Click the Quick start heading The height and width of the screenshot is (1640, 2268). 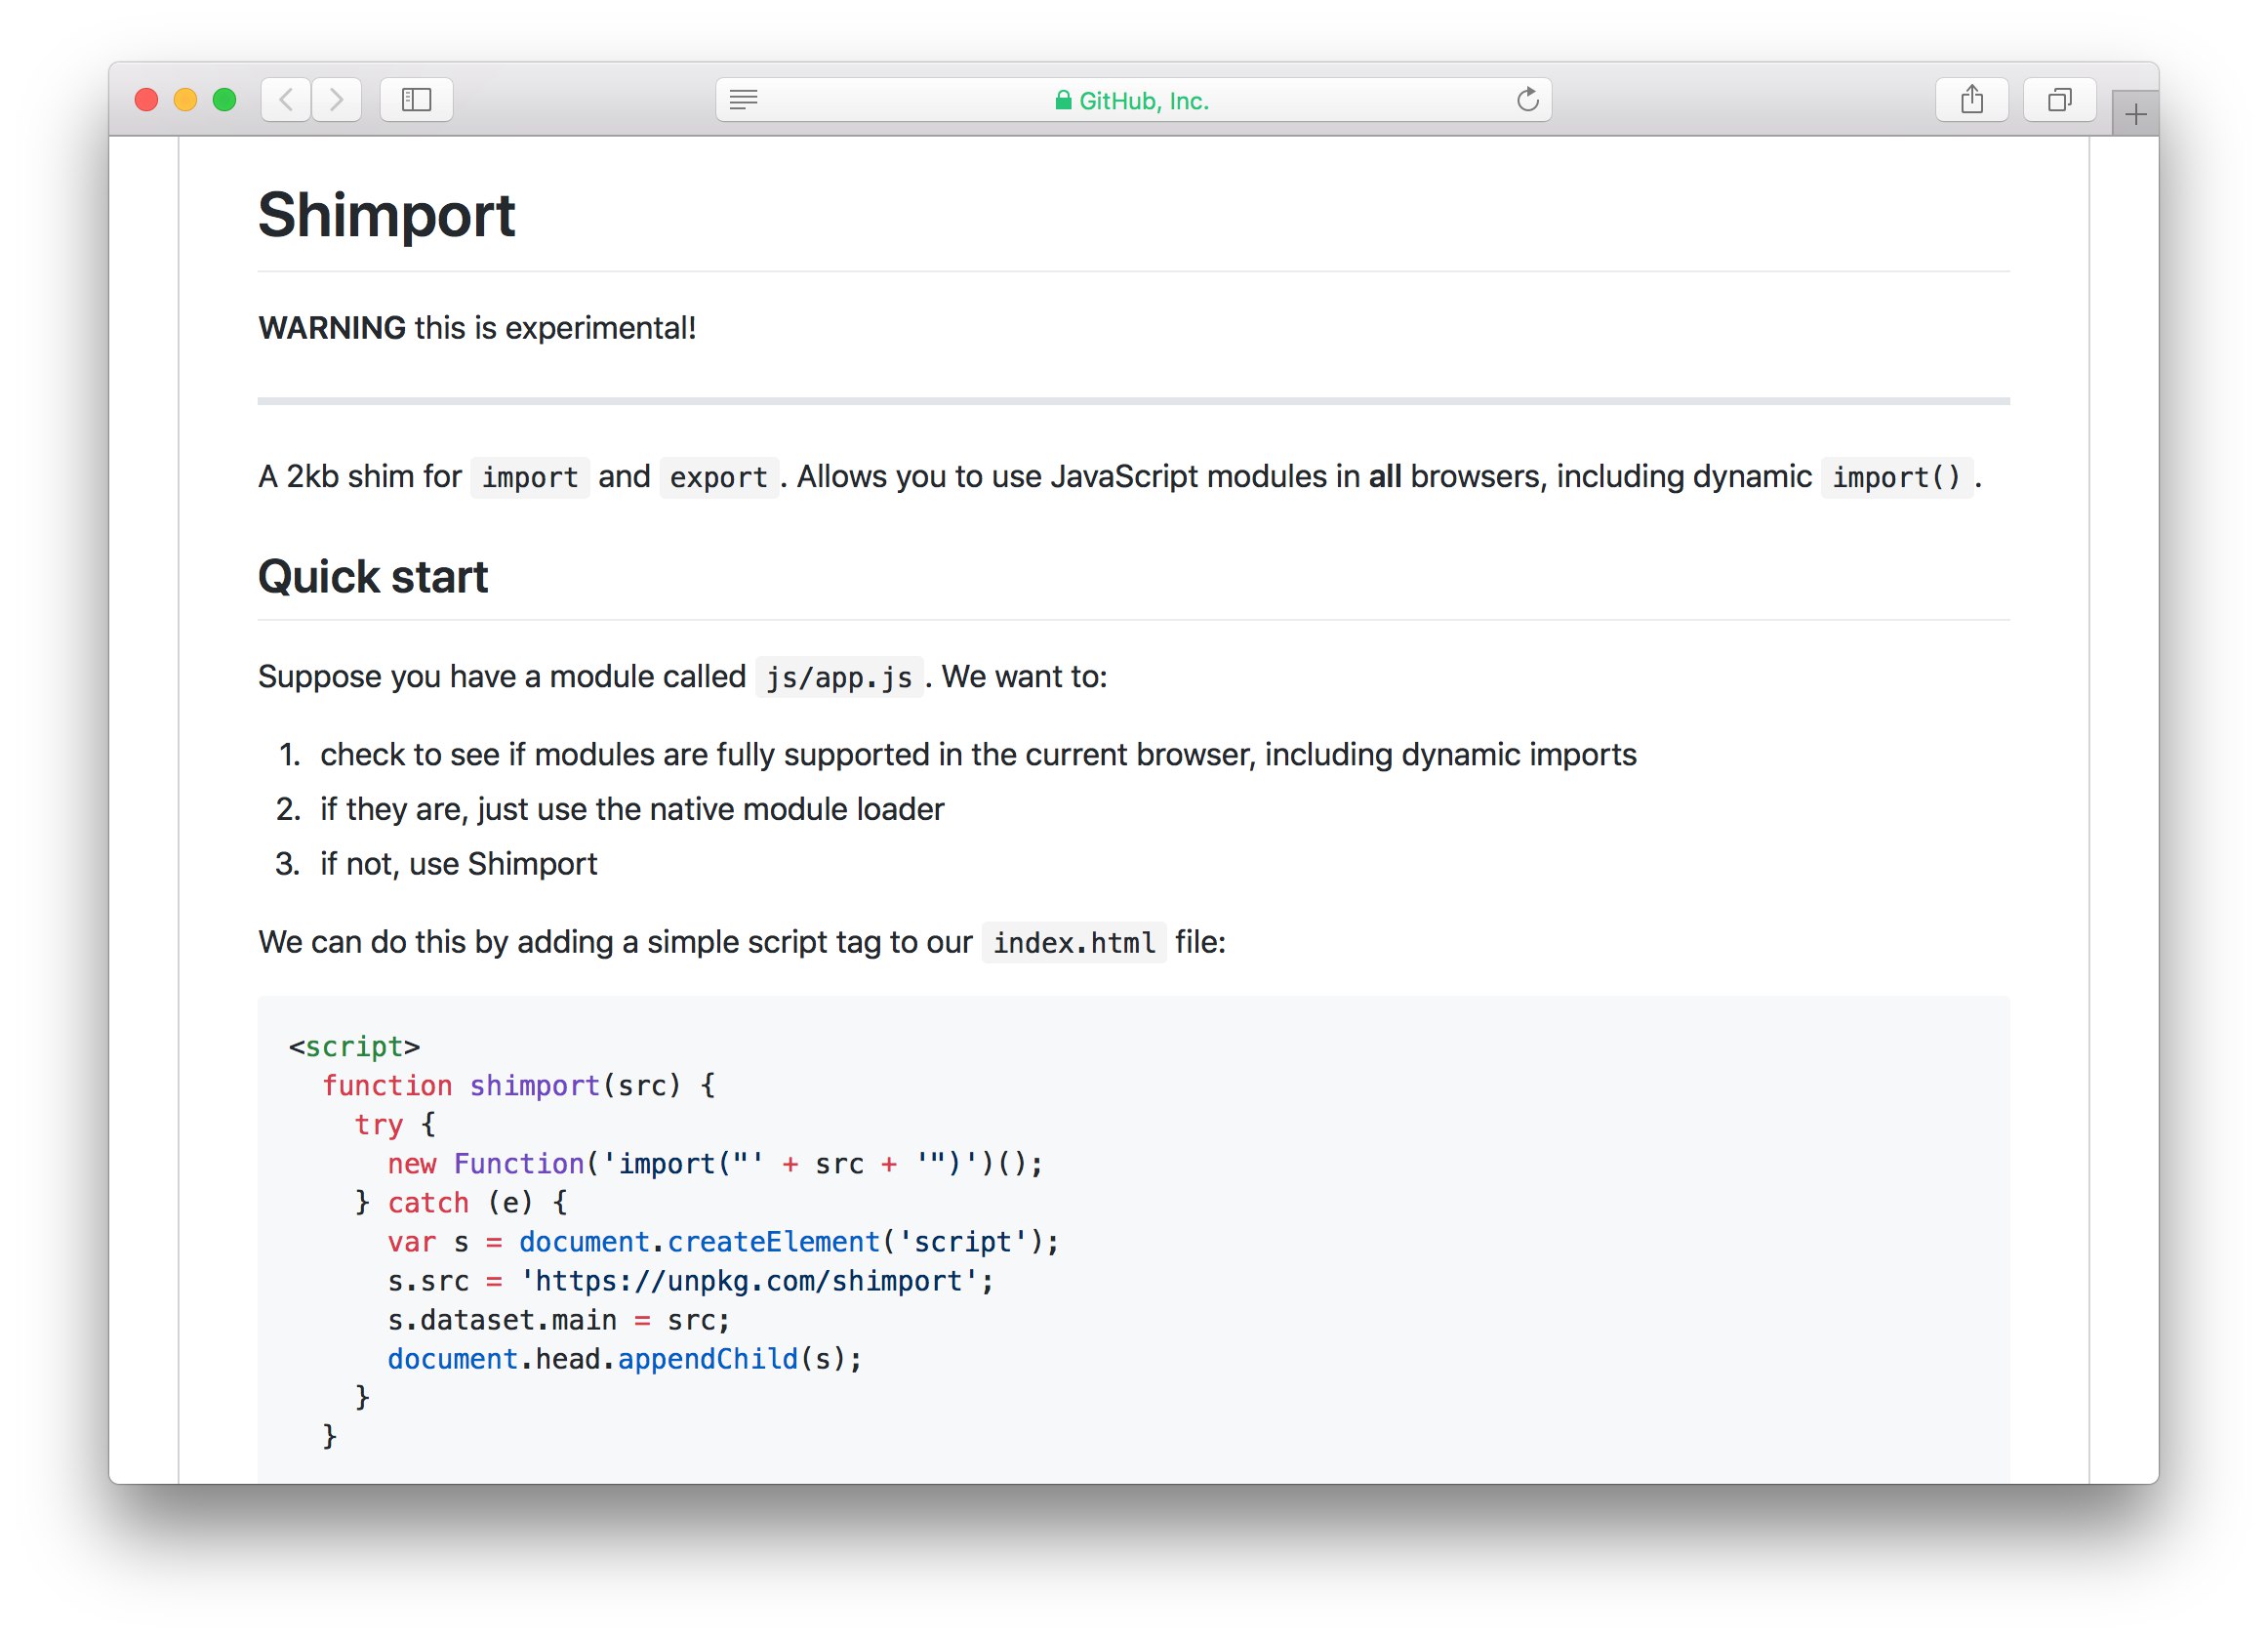click(x=373, y=577)
